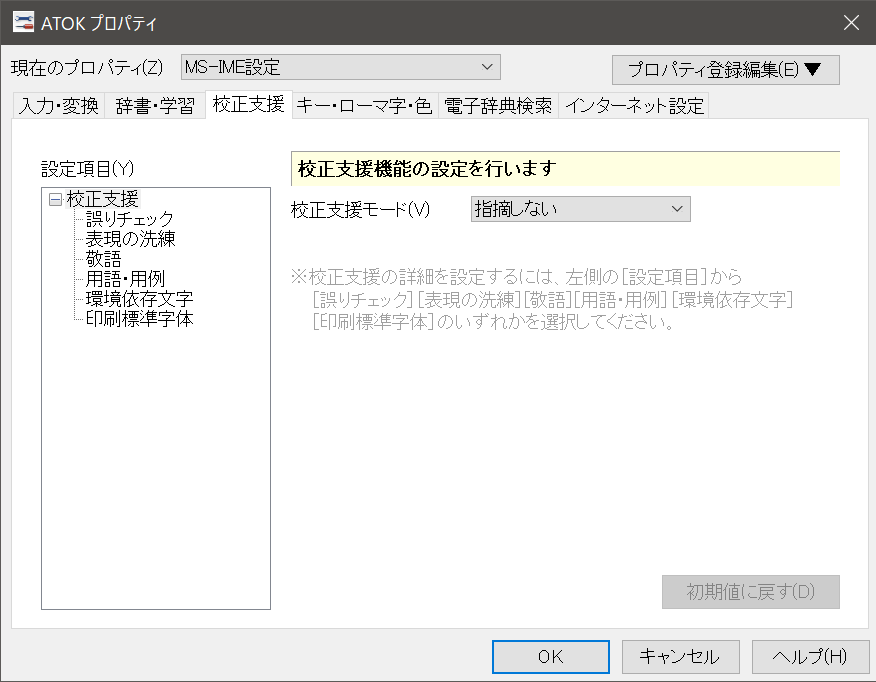876x682 pixels.
Task: Select the 校正支援 root tree item
Action: pos(102,199)
